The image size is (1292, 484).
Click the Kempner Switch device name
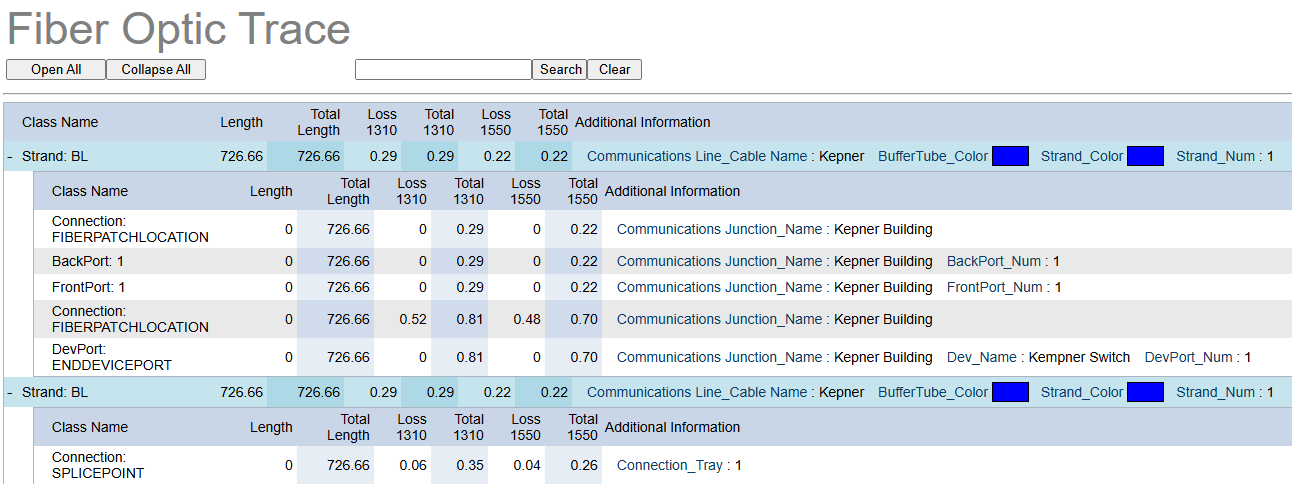1079,357
